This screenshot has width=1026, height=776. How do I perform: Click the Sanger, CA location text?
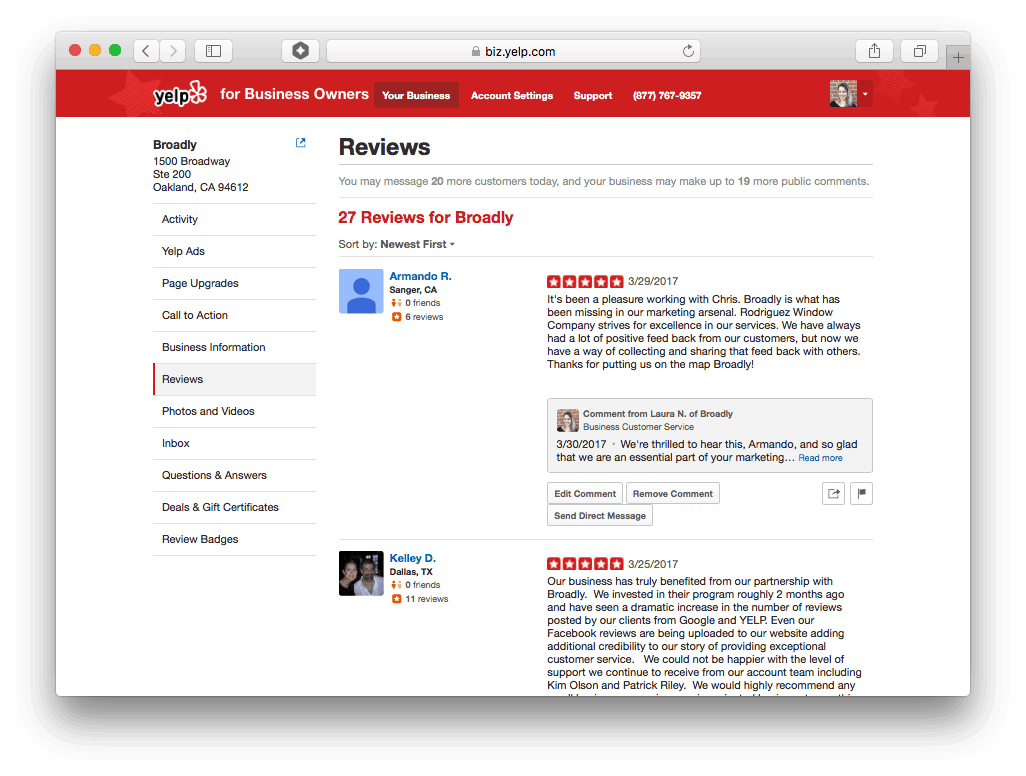click(x=413, y=290)
